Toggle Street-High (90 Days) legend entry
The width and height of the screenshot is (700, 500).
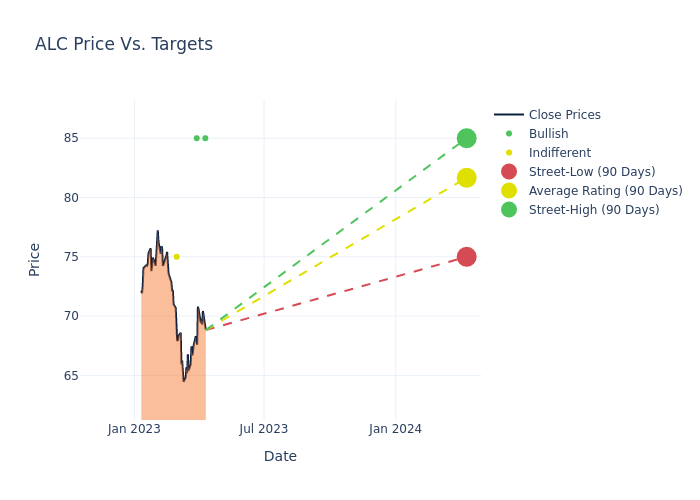[594, 210]
